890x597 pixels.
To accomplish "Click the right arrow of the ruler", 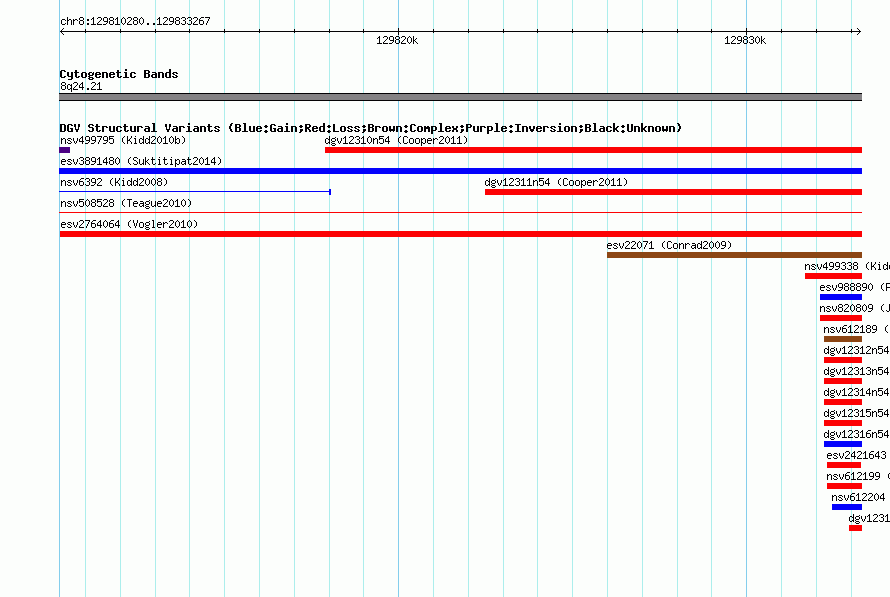I will tap(859, 32).
